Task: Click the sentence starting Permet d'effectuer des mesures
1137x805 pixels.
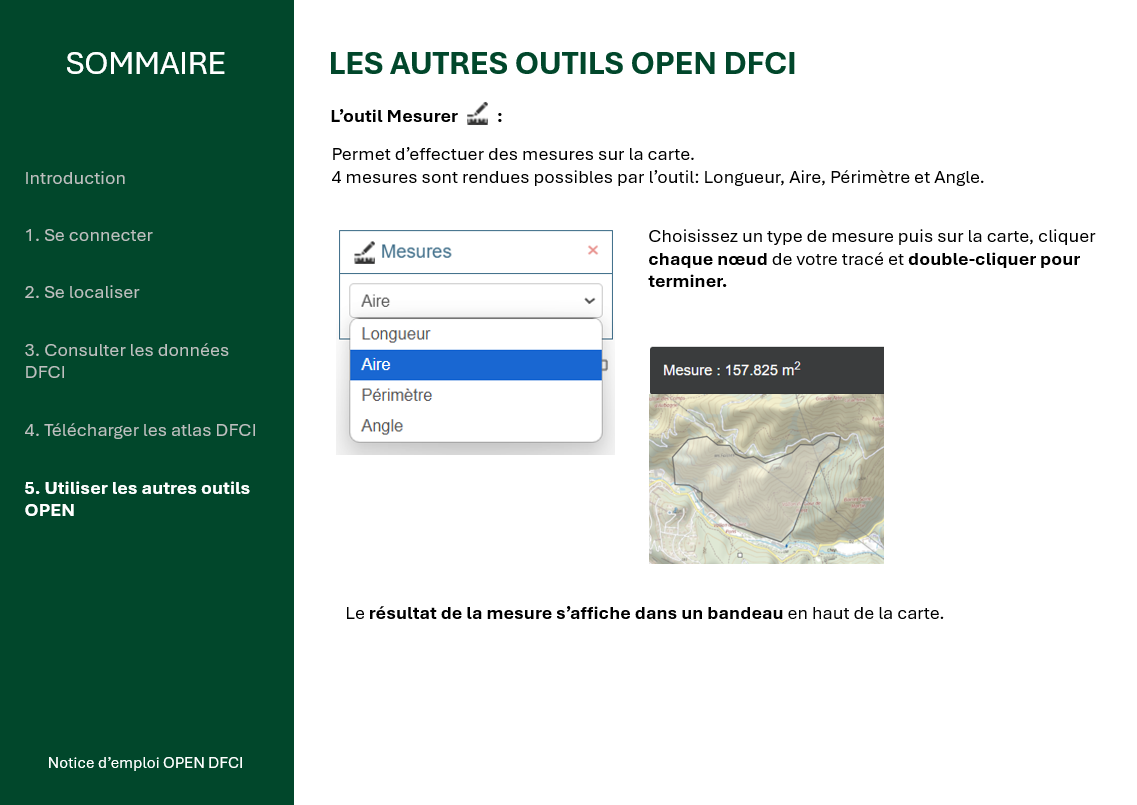Action: point(513,154)
